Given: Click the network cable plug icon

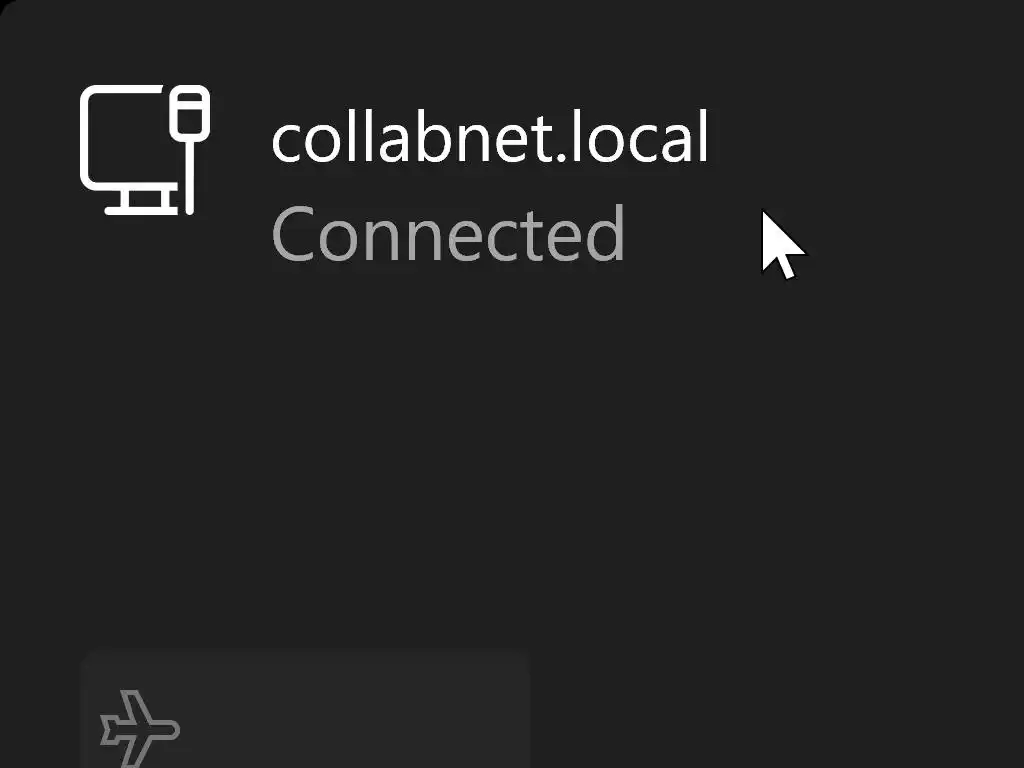Looking at the screenshot, I should tap(190, 150).
